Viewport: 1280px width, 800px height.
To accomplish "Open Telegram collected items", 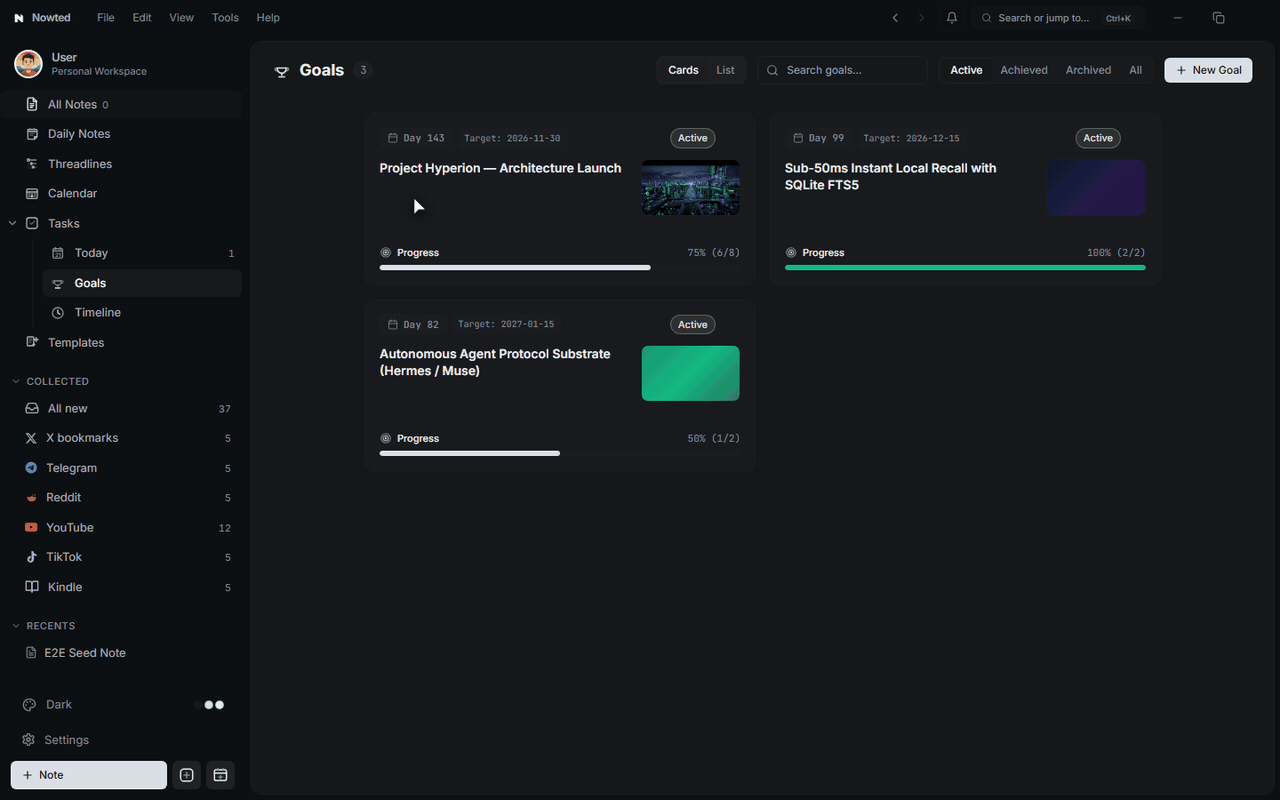I will [126, 468].
